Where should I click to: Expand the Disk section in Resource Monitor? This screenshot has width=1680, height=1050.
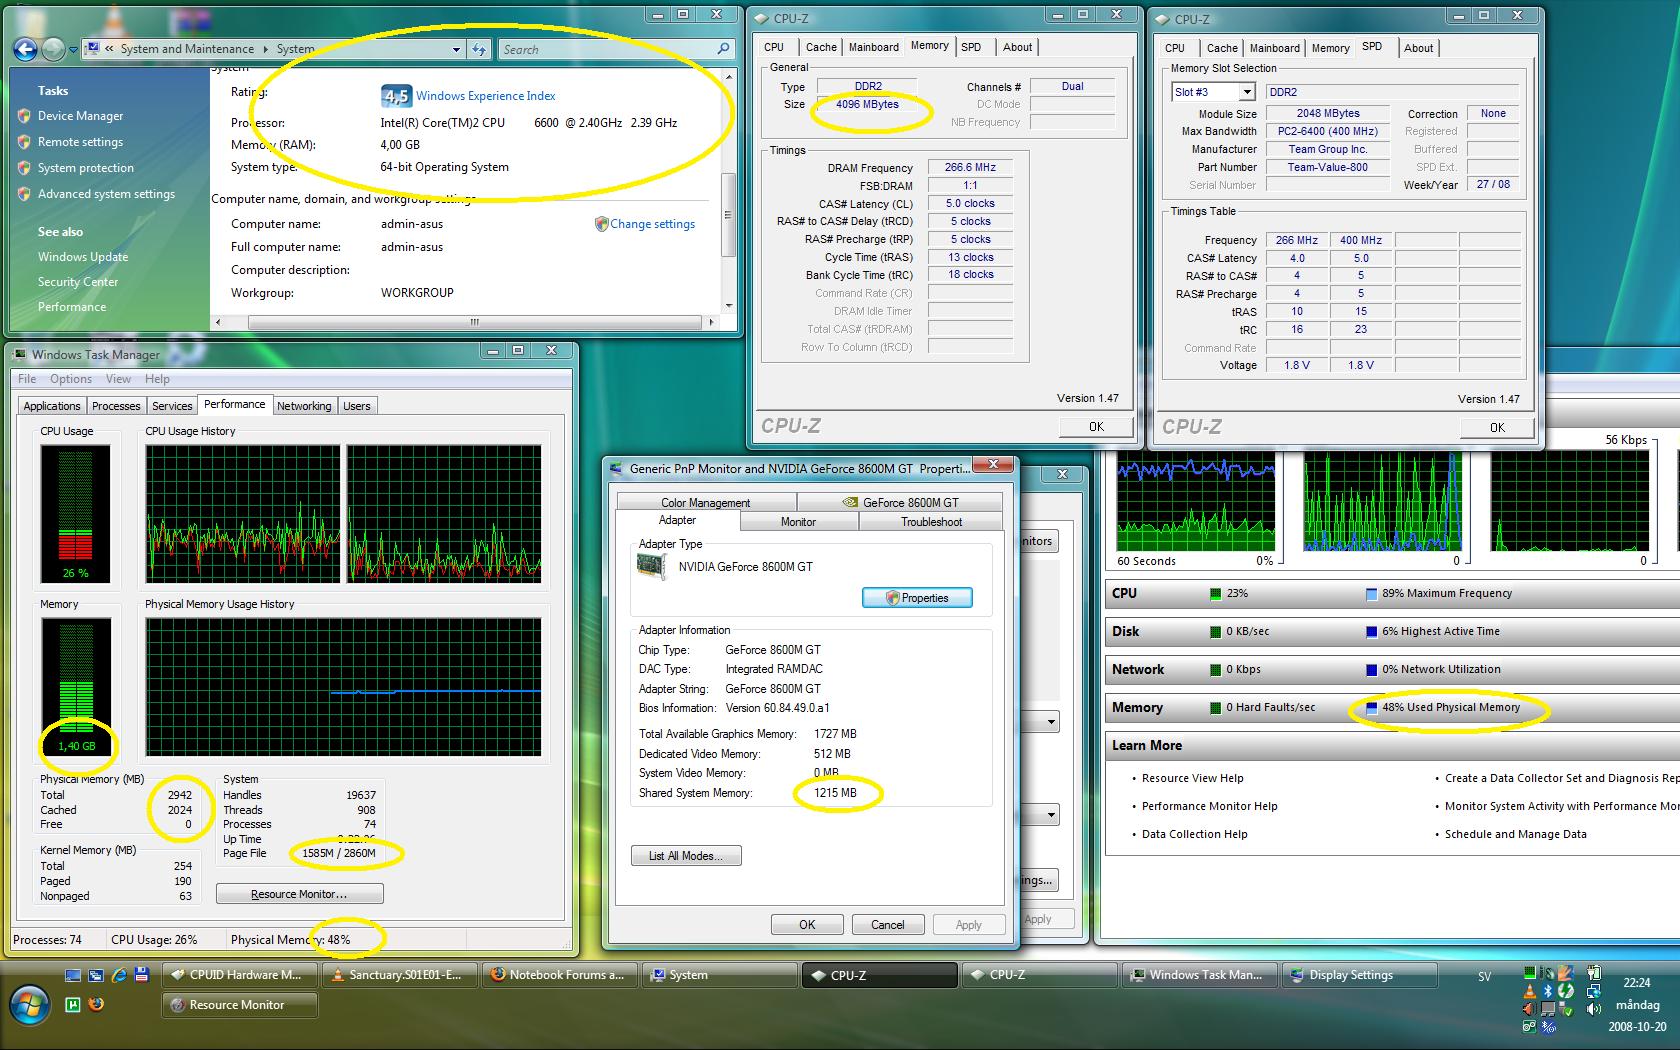1391,631
